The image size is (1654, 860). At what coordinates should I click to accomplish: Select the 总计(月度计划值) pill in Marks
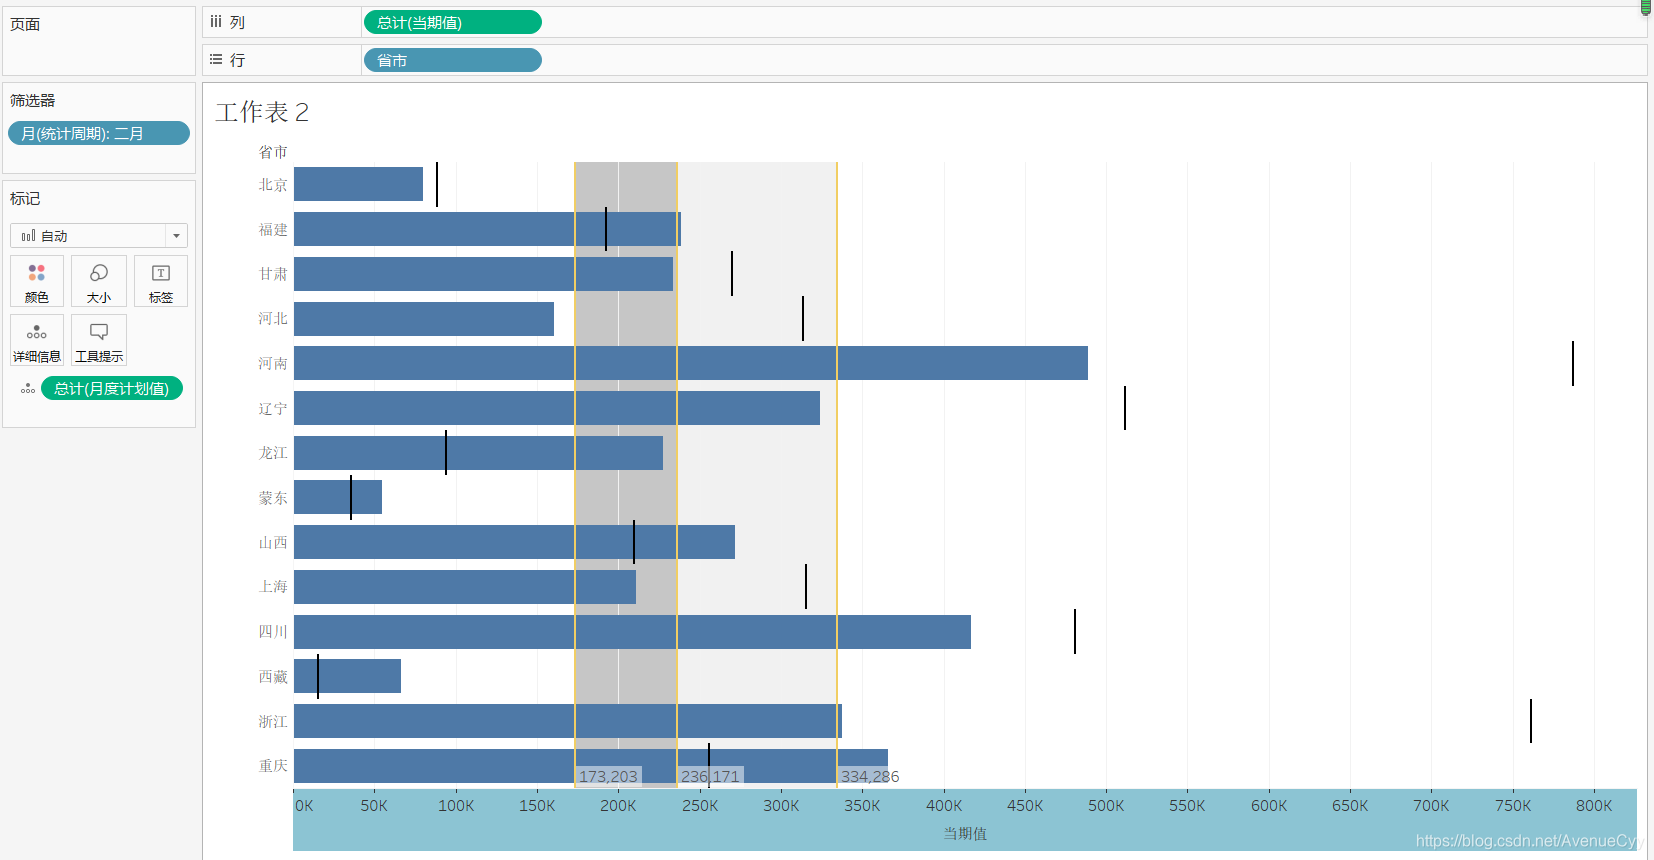click(112, 388)
